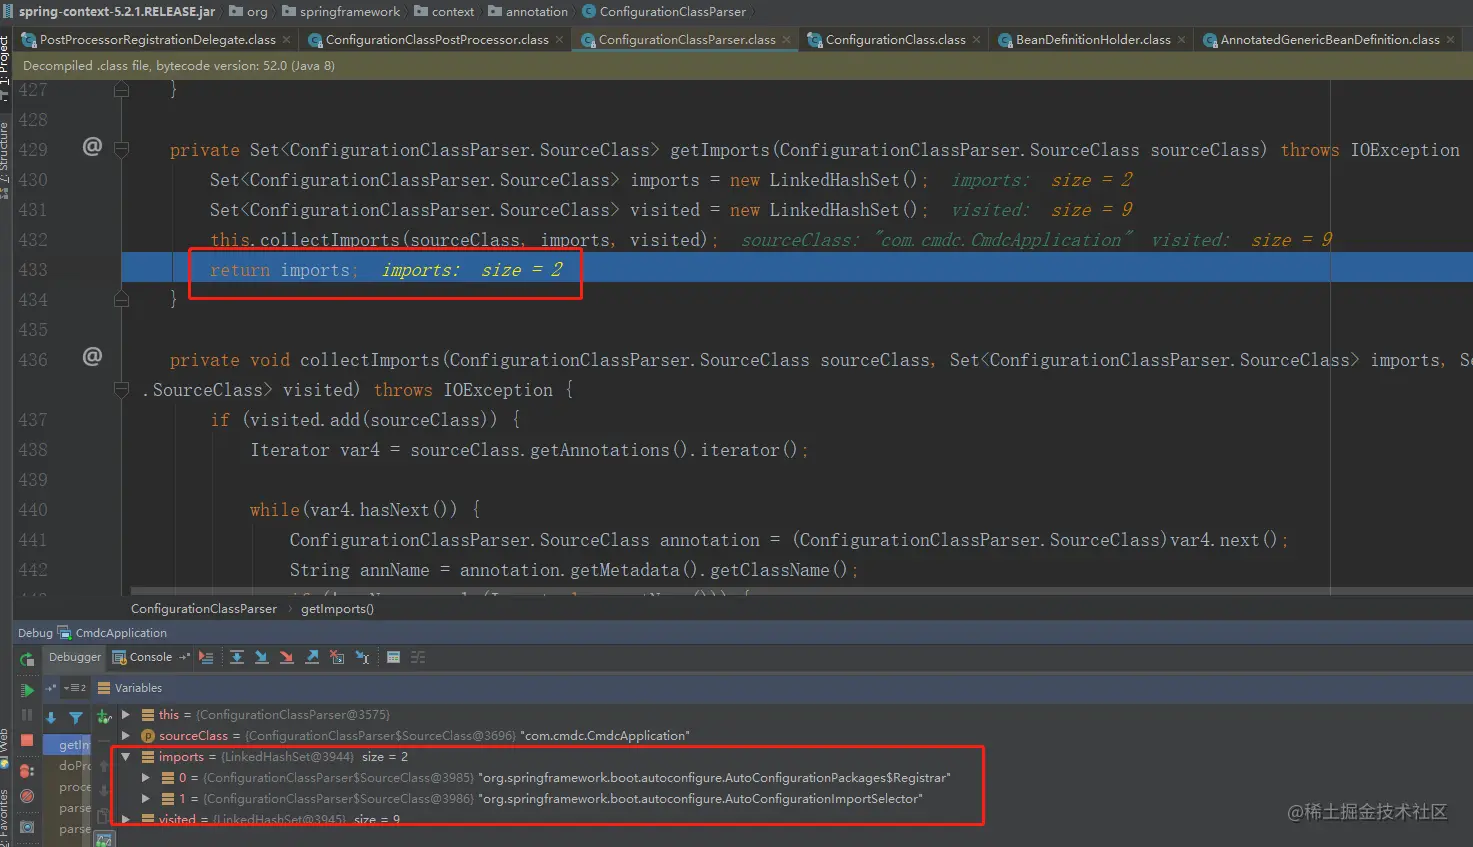
Task: Expand the 'this' variable node
Action: (126, 715)
